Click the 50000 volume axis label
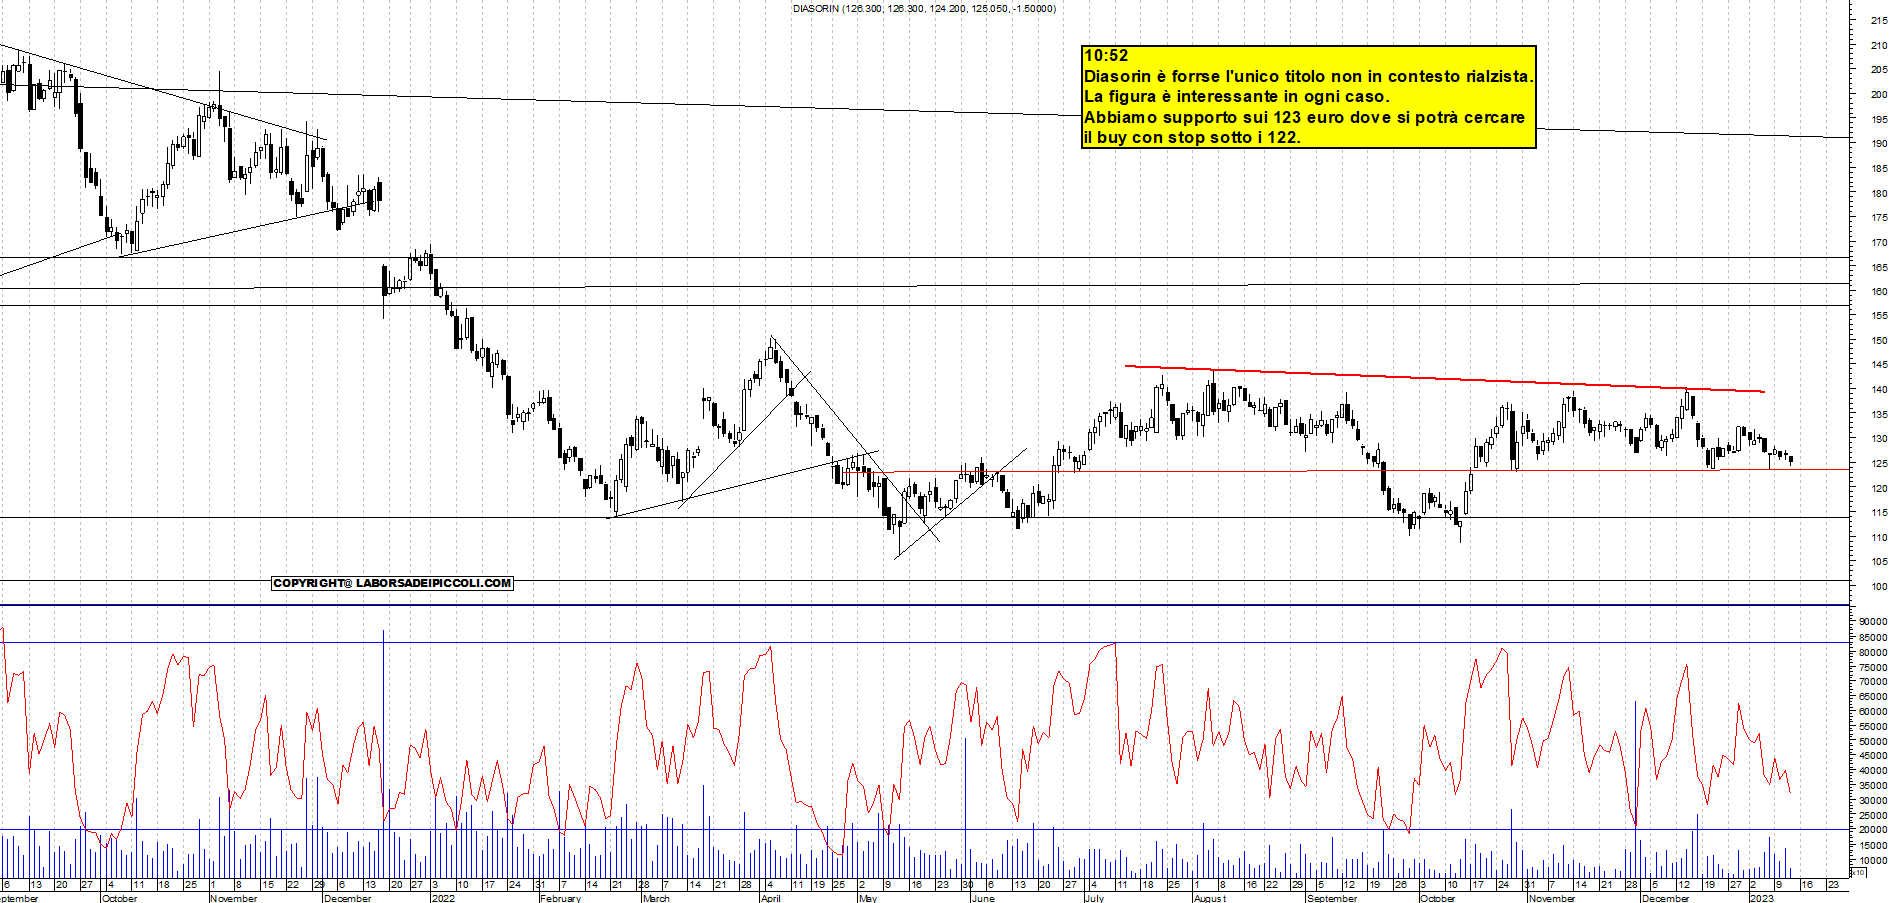Viewport: 1890px width, 903px height. tap(1873, 741)
